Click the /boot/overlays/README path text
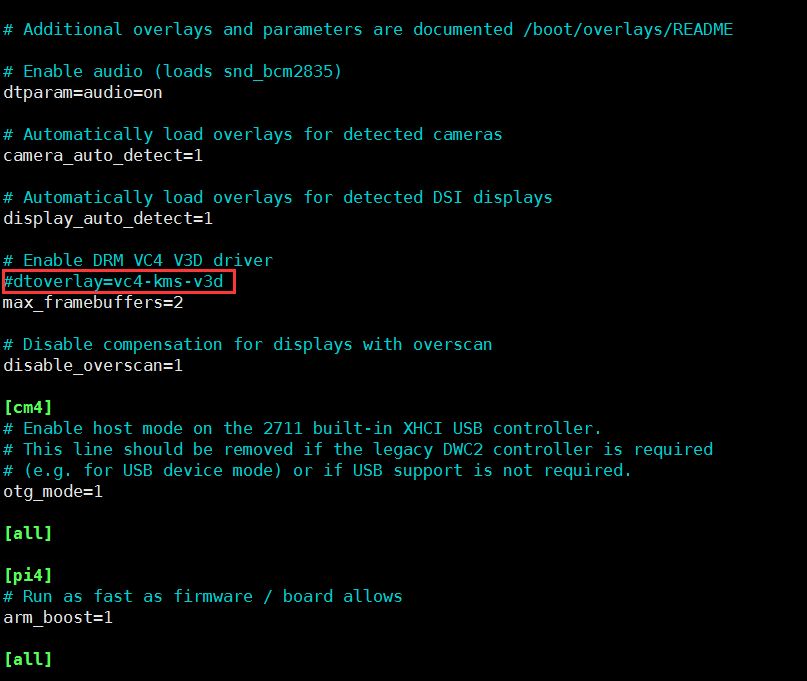The width and height of the screenshot is (807, 681). [627, 29]
